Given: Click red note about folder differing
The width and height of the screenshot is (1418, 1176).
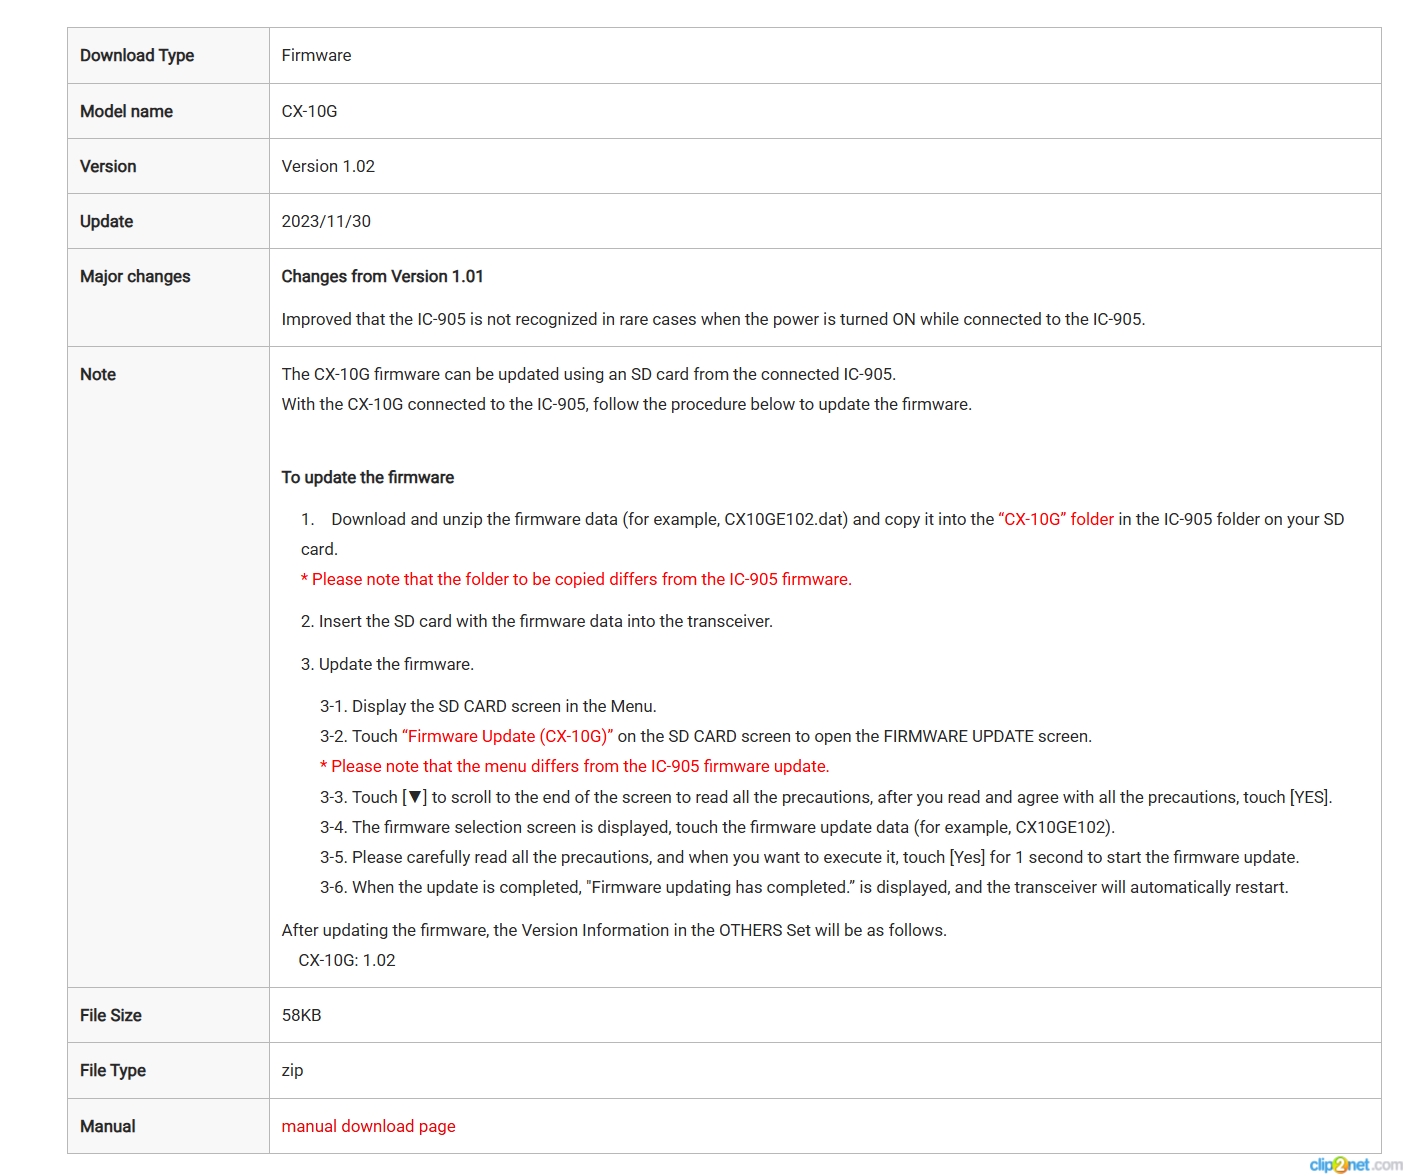Looking at the screenshot, I should point(576,579).
